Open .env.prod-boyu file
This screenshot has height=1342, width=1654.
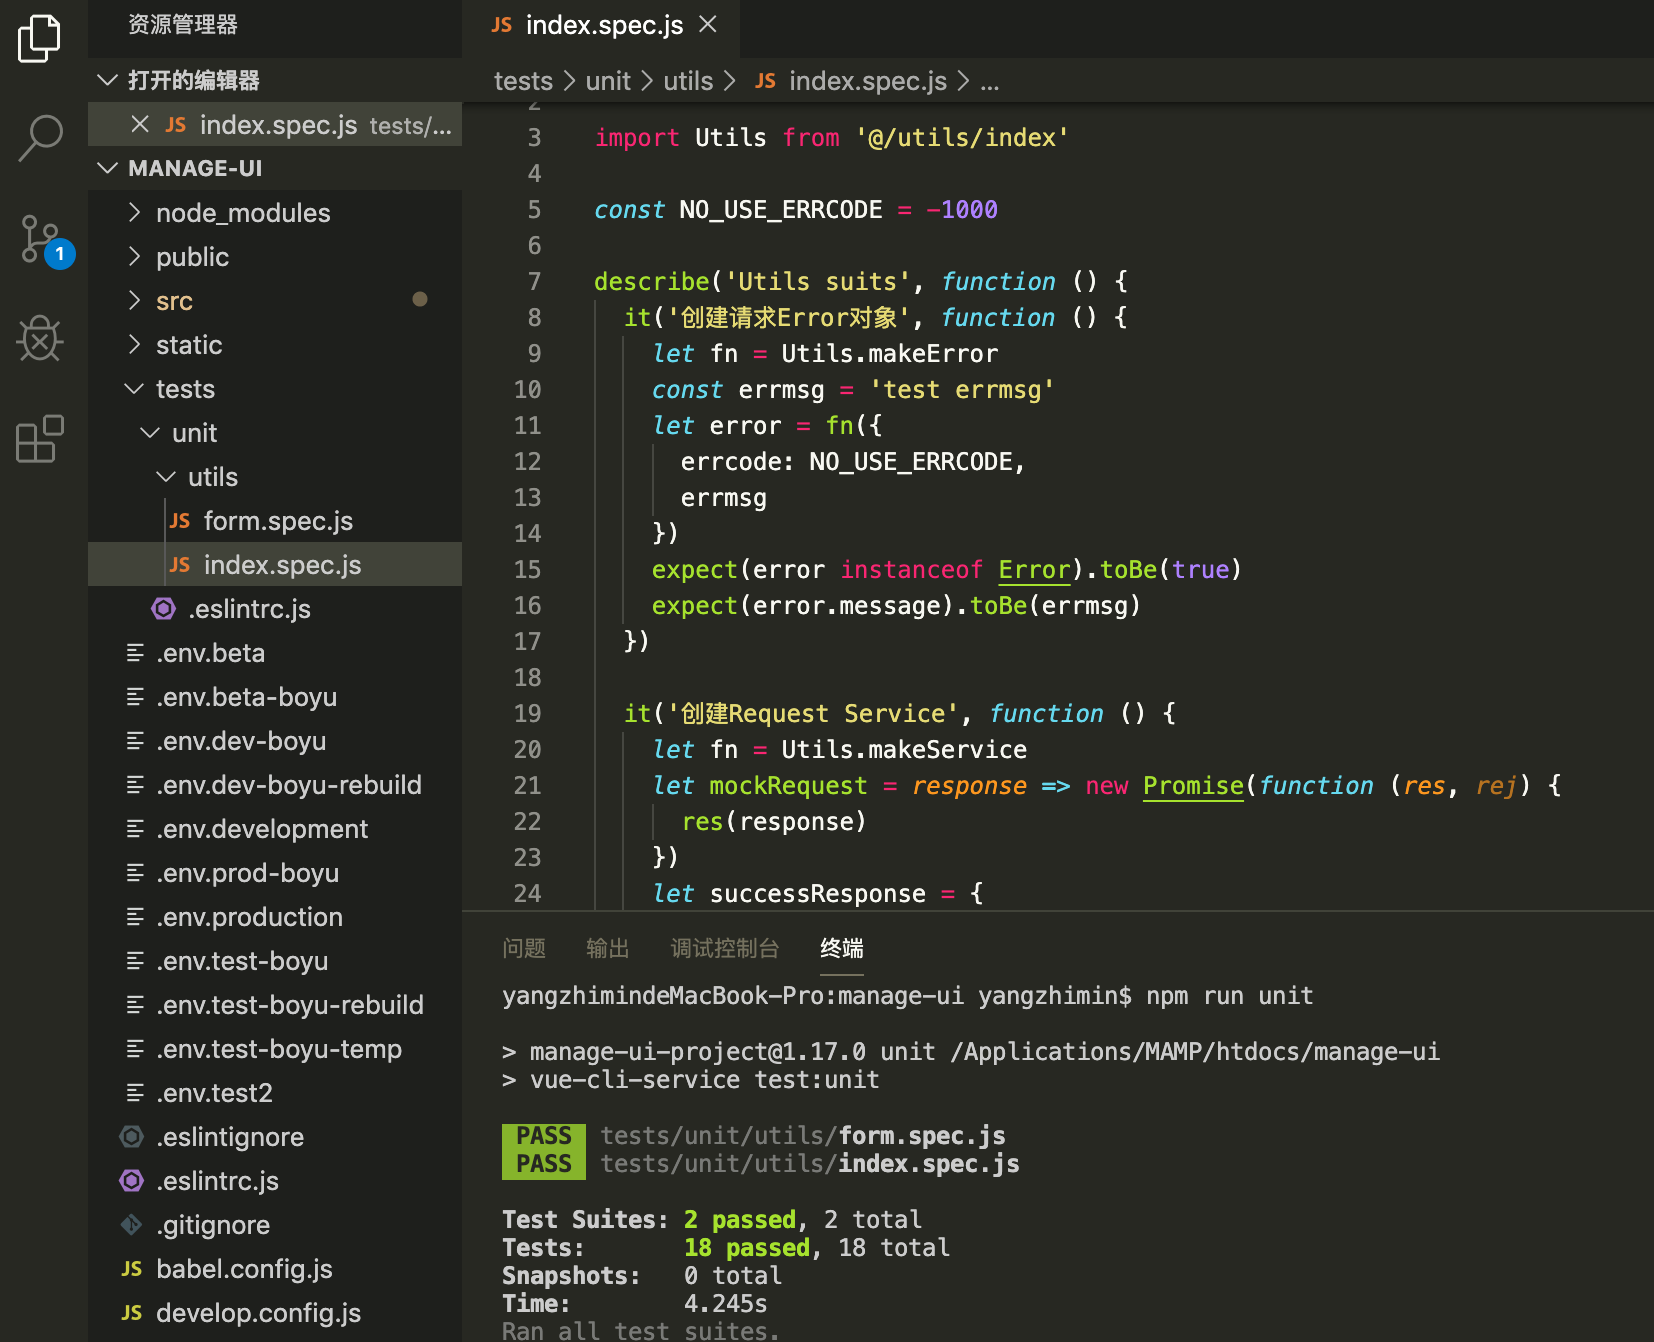coord(275,873)
